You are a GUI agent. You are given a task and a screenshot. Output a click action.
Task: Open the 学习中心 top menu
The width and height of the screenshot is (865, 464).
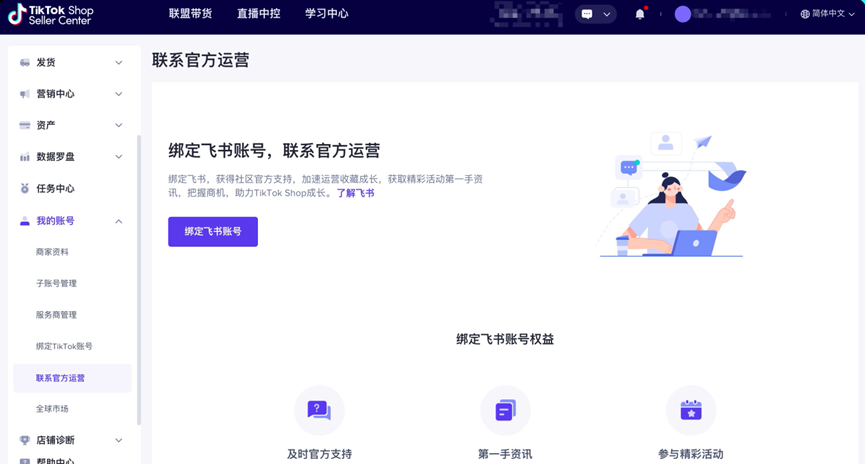pyautogui.click(x=327, y=14)
